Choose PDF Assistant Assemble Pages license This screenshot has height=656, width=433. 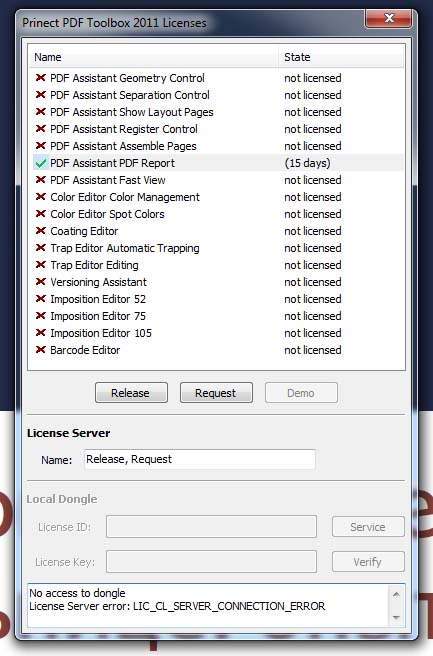click(218, 146)
